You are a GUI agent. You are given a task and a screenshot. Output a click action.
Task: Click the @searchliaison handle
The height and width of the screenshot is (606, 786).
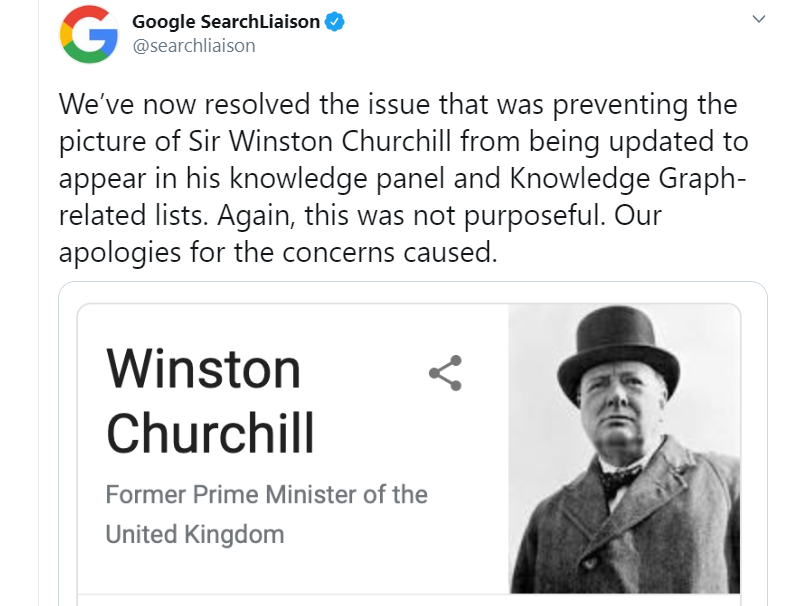pyautogui.click(x=194, y=45)
